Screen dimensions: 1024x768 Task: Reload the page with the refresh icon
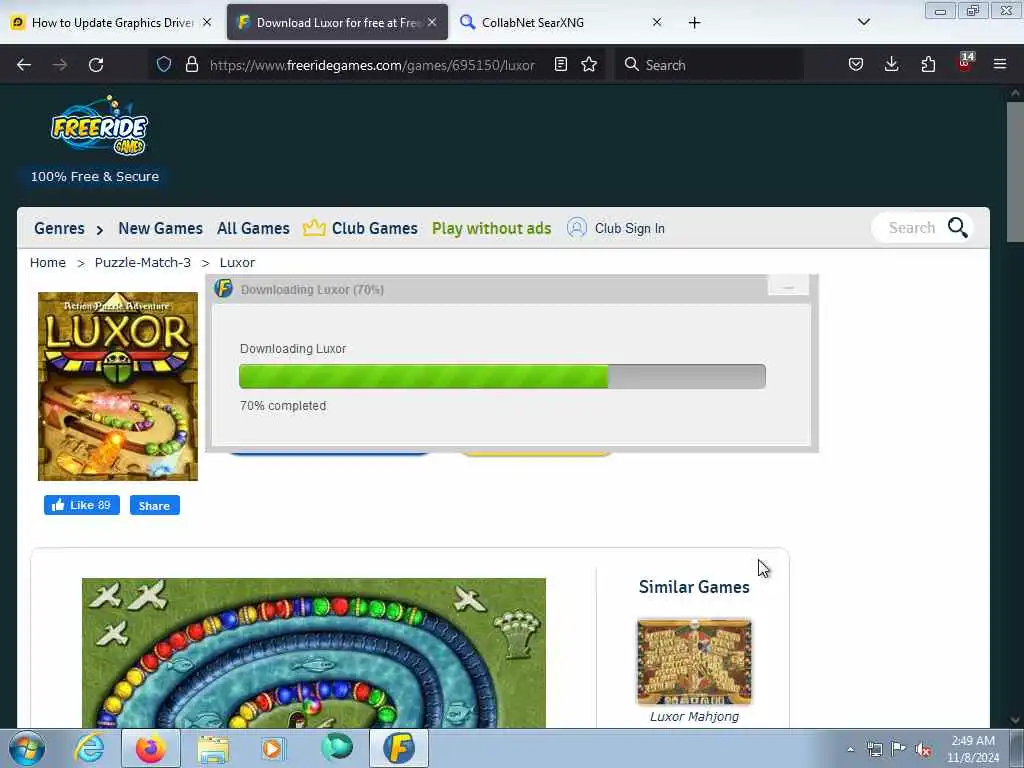(x=96, y=65)
